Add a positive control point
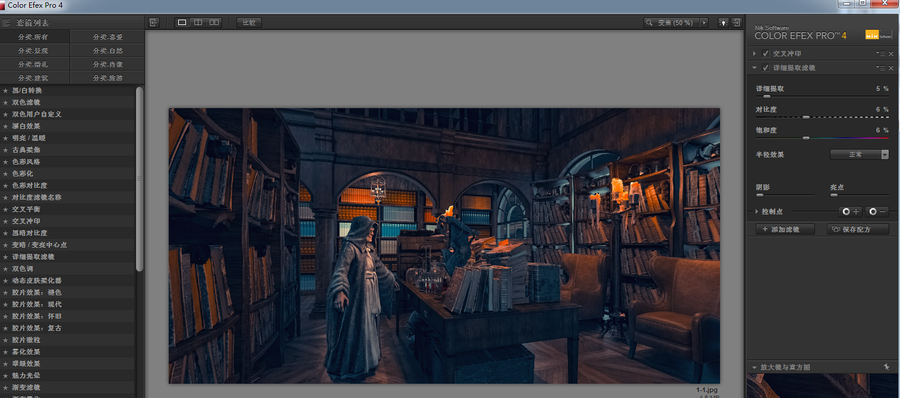Screen dimensions: 900x398 pyautogui.click(x=850, y=211)
